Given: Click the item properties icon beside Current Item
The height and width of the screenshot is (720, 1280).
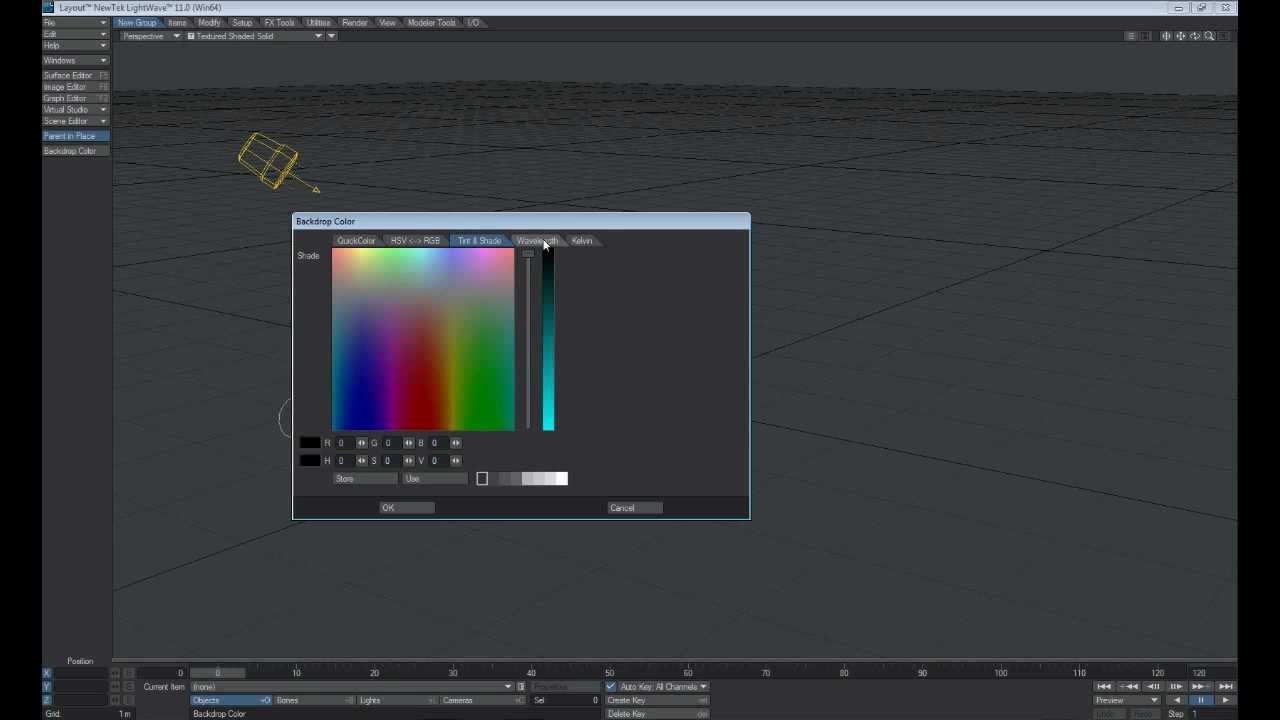Looking at the screenshot, I should (521, 687).
